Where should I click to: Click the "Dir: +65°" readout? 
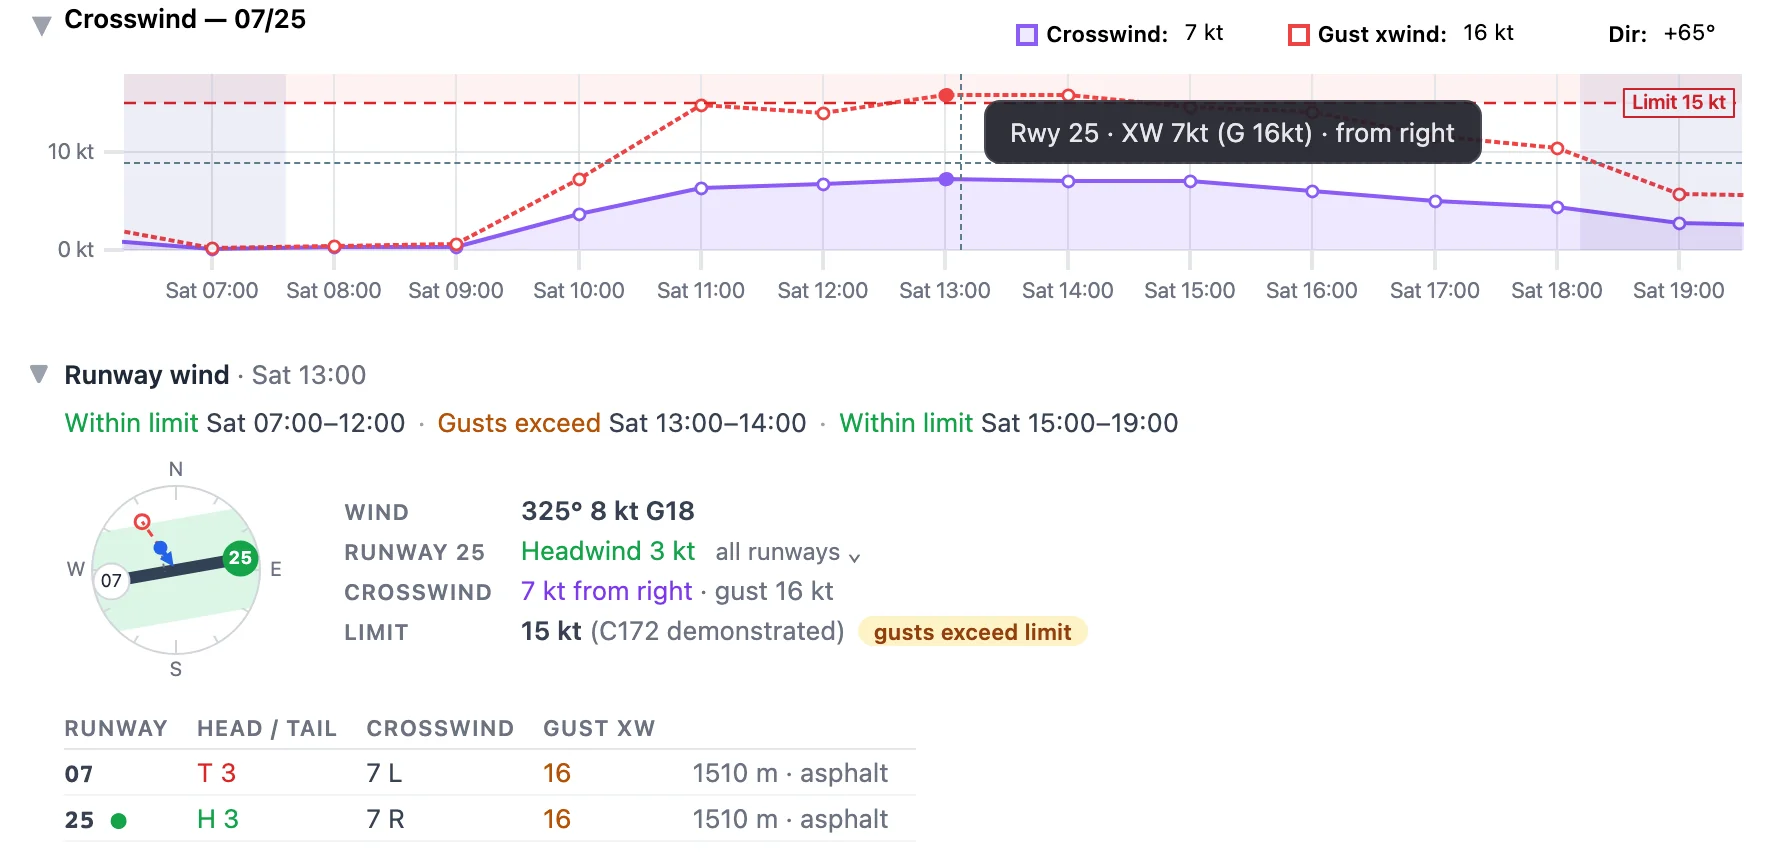1662,34
